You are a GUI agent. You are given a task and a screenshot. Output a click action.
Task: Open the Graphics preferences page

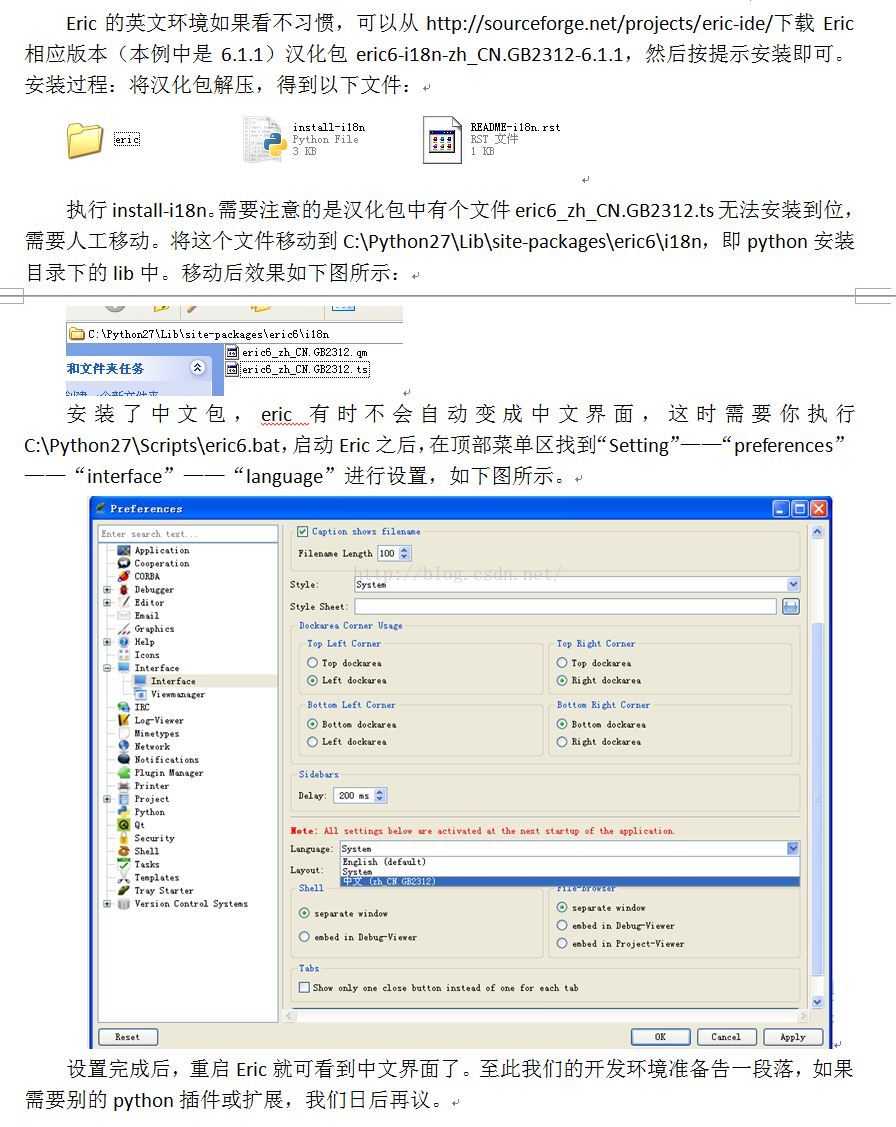pos(154,628)
